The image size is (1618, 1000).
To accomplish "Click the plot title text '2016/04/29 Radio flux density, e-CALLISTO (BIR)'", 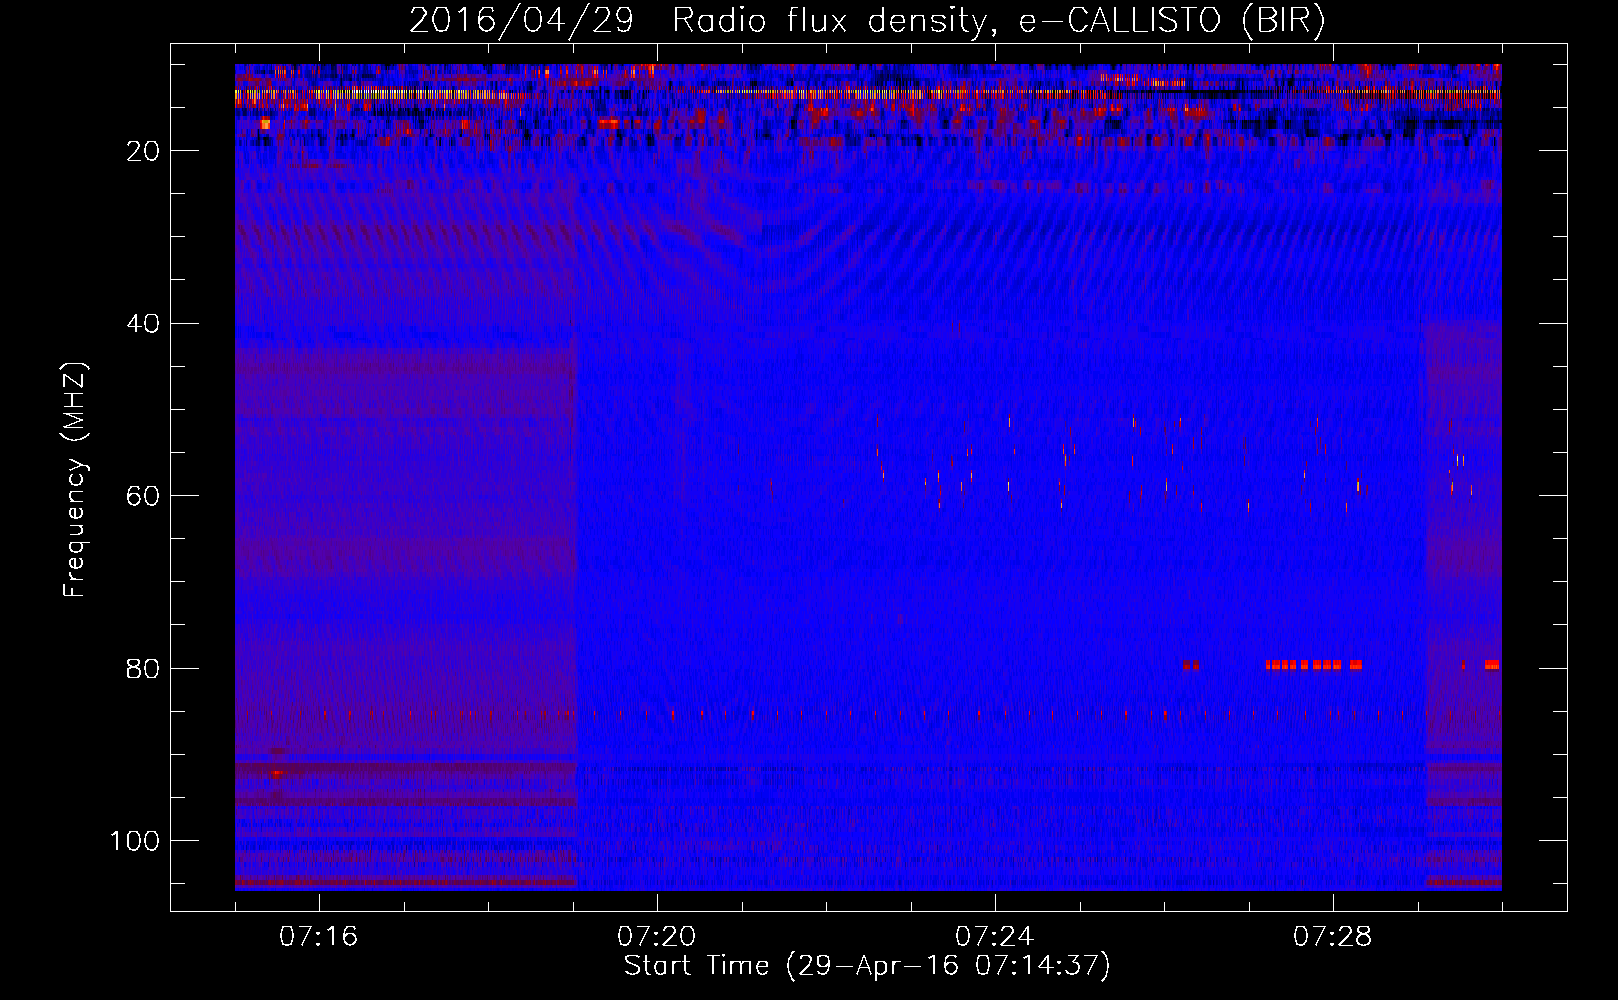I will point(868,20).
